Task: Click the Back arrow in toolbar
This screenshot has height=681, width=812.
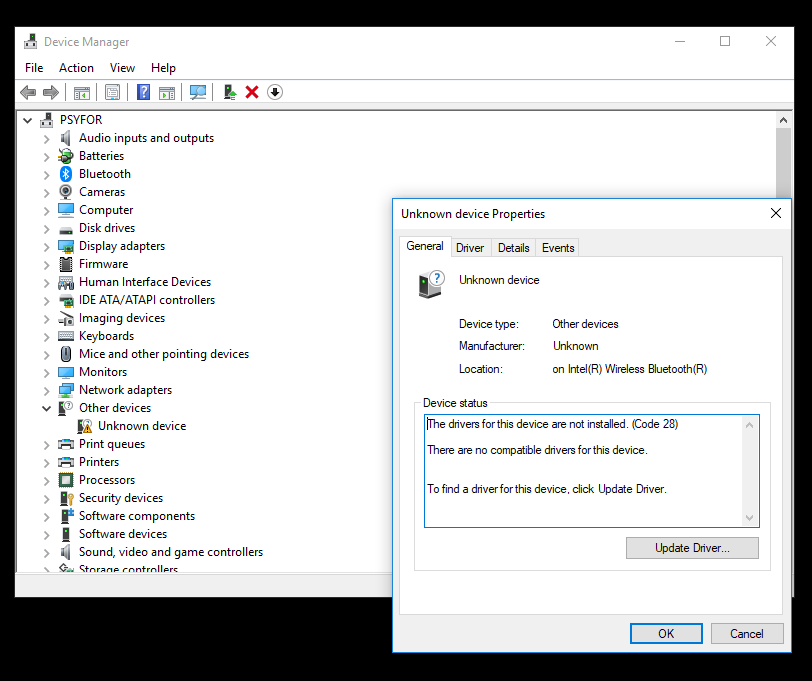Action: pos(28,92)
